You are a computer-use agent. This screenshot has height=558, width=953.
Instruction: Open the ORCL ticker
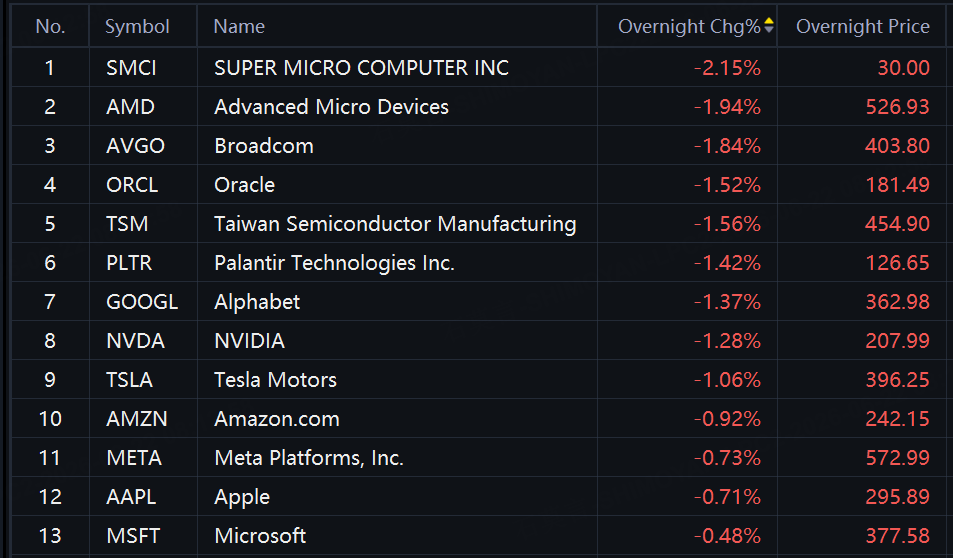(132, 185)
